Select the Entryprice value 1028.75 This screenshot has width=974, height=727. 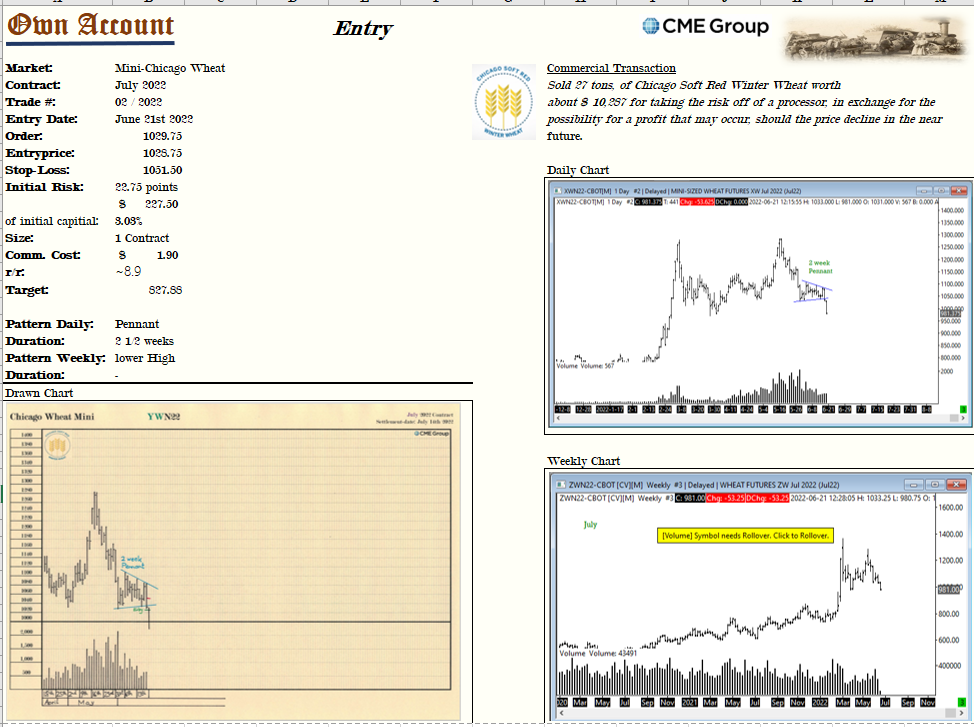[x=162, y=153]
